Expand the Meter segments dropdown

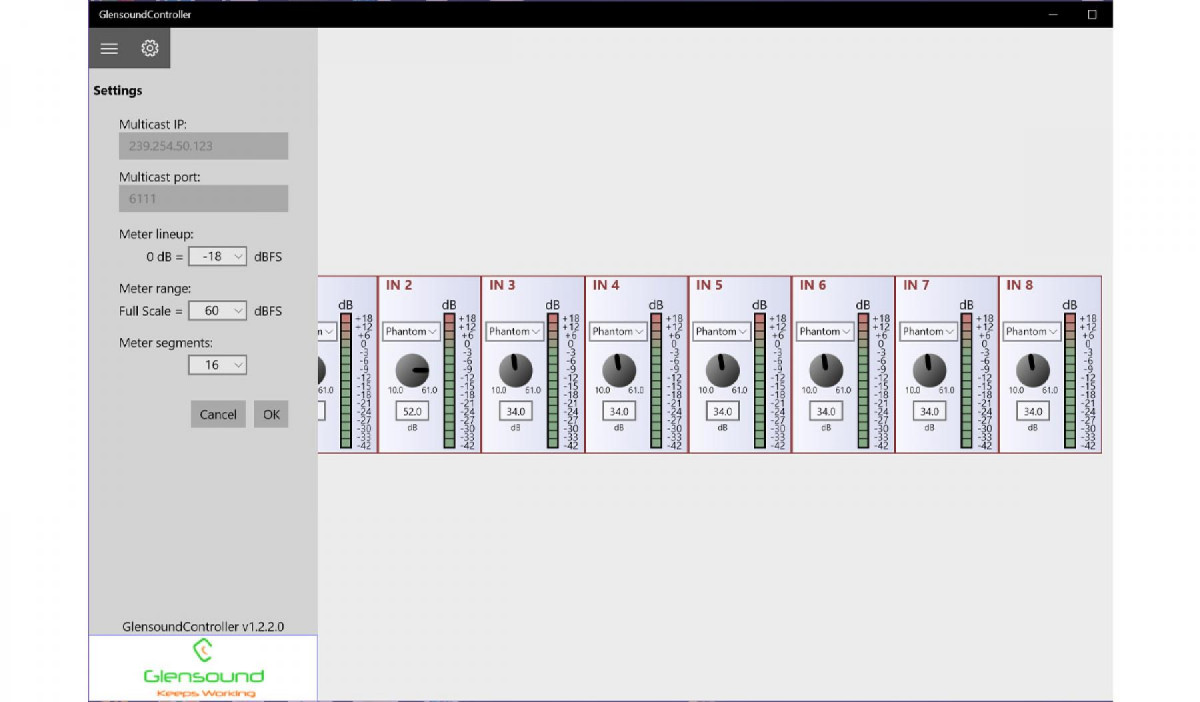217,365
